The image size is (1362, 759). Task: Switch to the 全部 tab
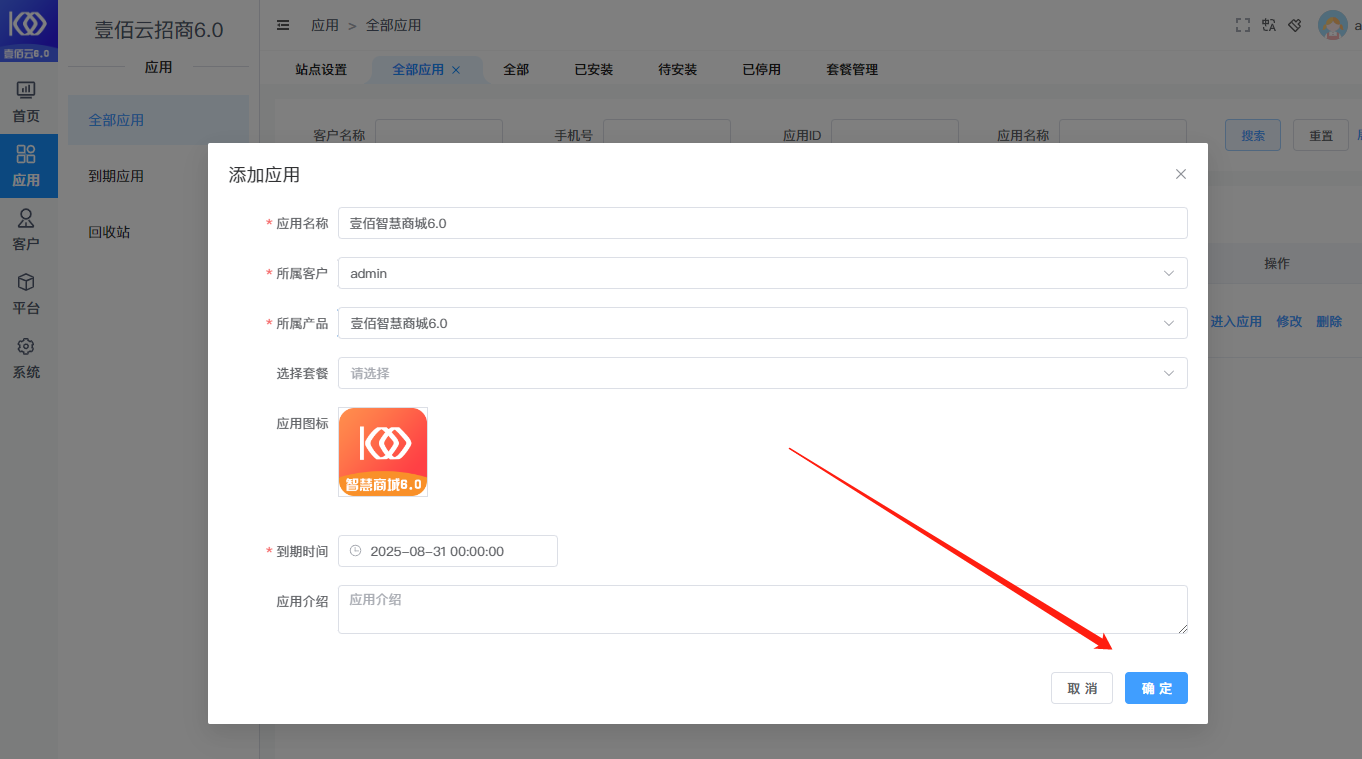tap(516, 70)
